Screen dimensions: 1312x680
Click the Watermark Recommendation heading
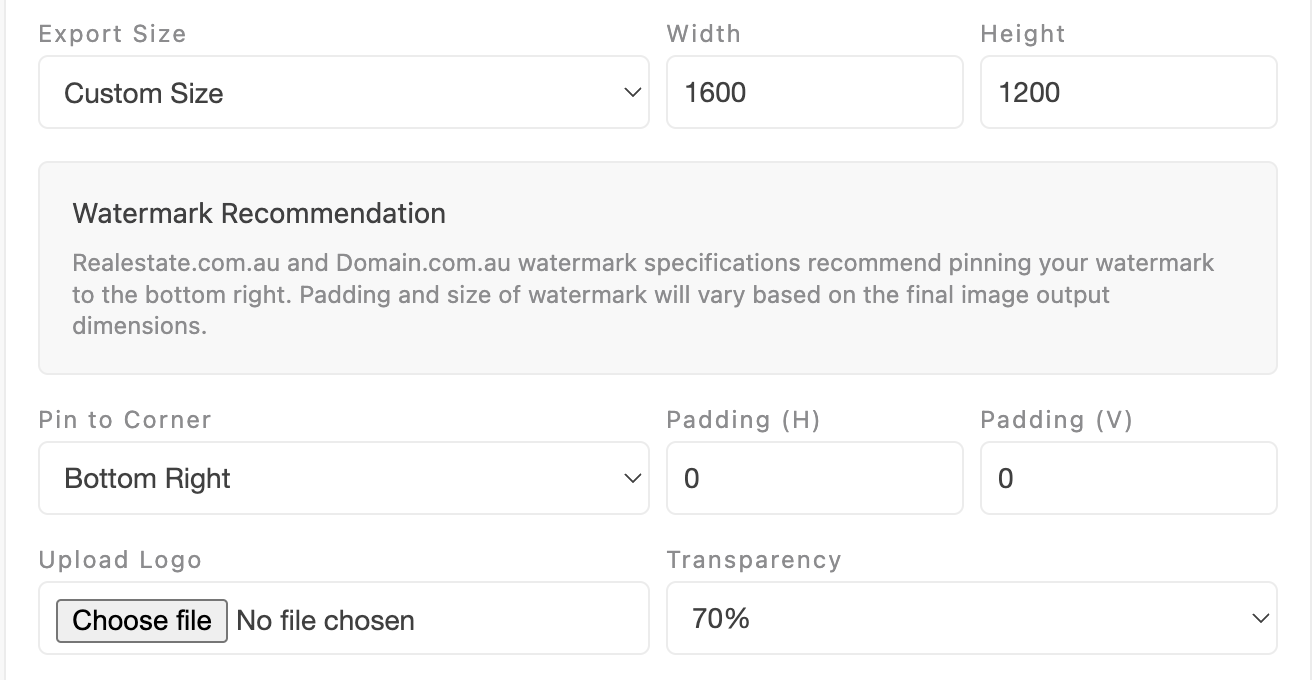[259, 214]
